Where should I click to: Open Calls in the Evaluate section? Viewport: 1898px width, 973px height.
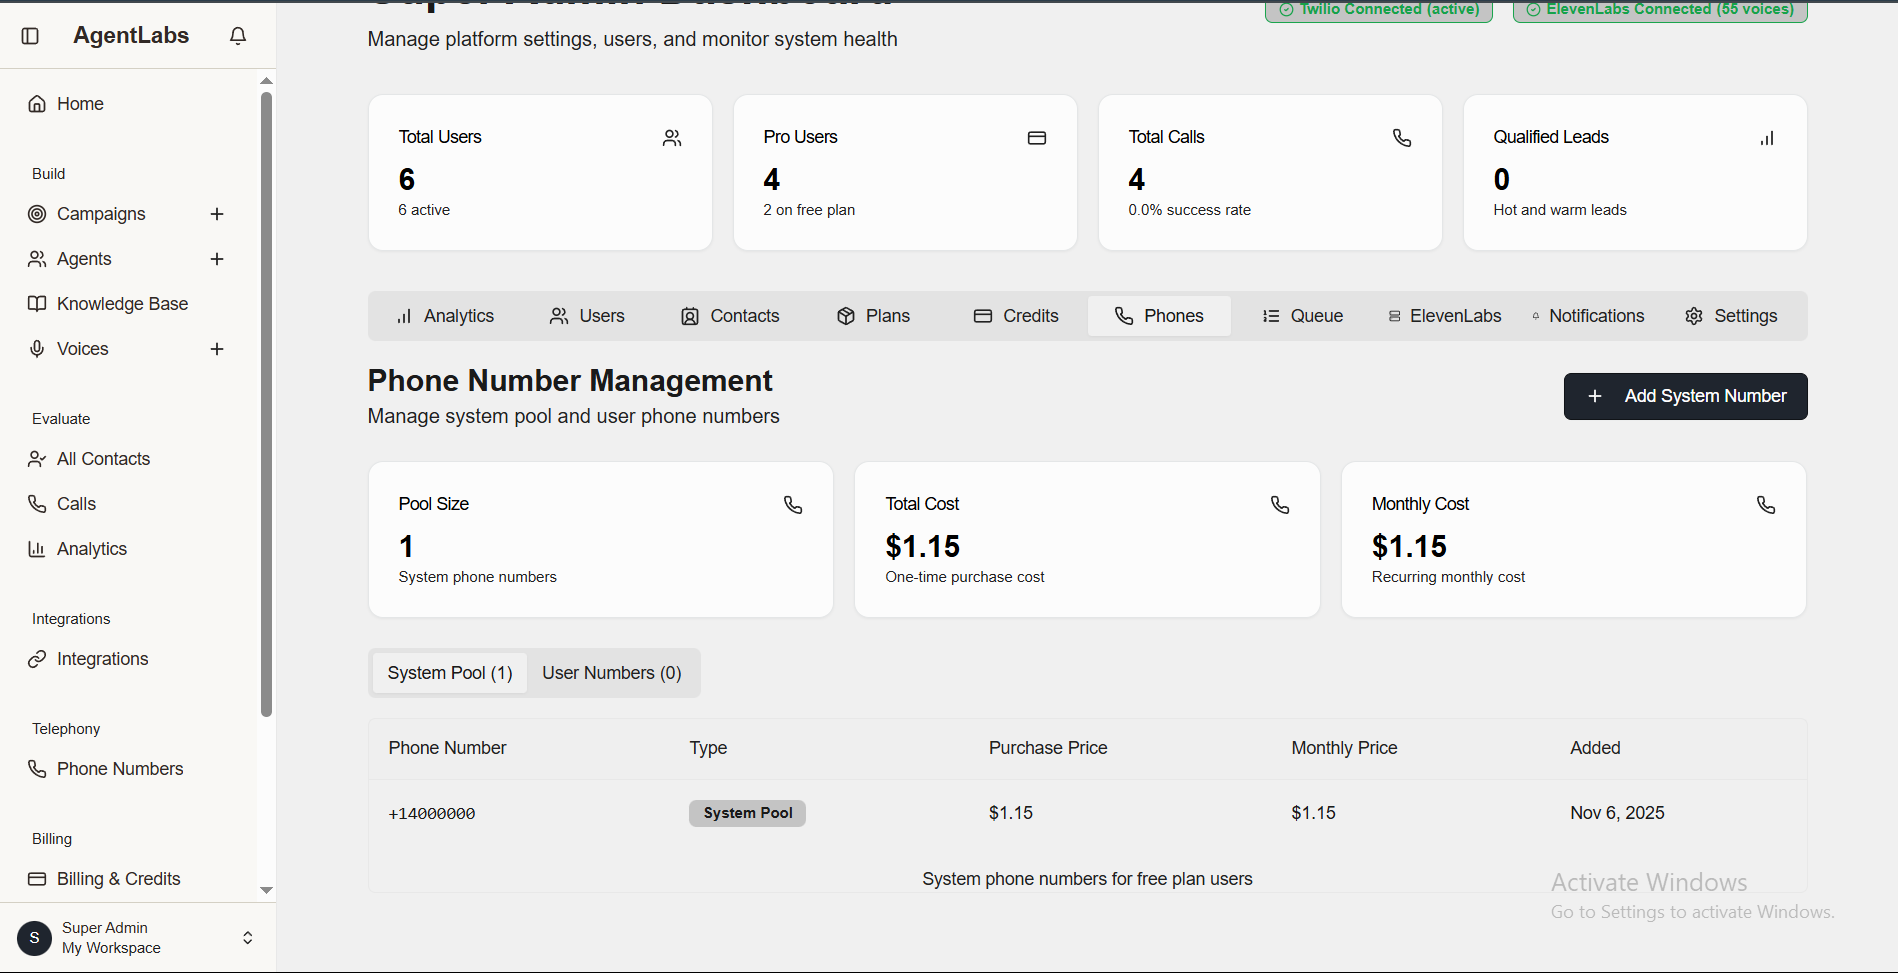pos(76,503)
